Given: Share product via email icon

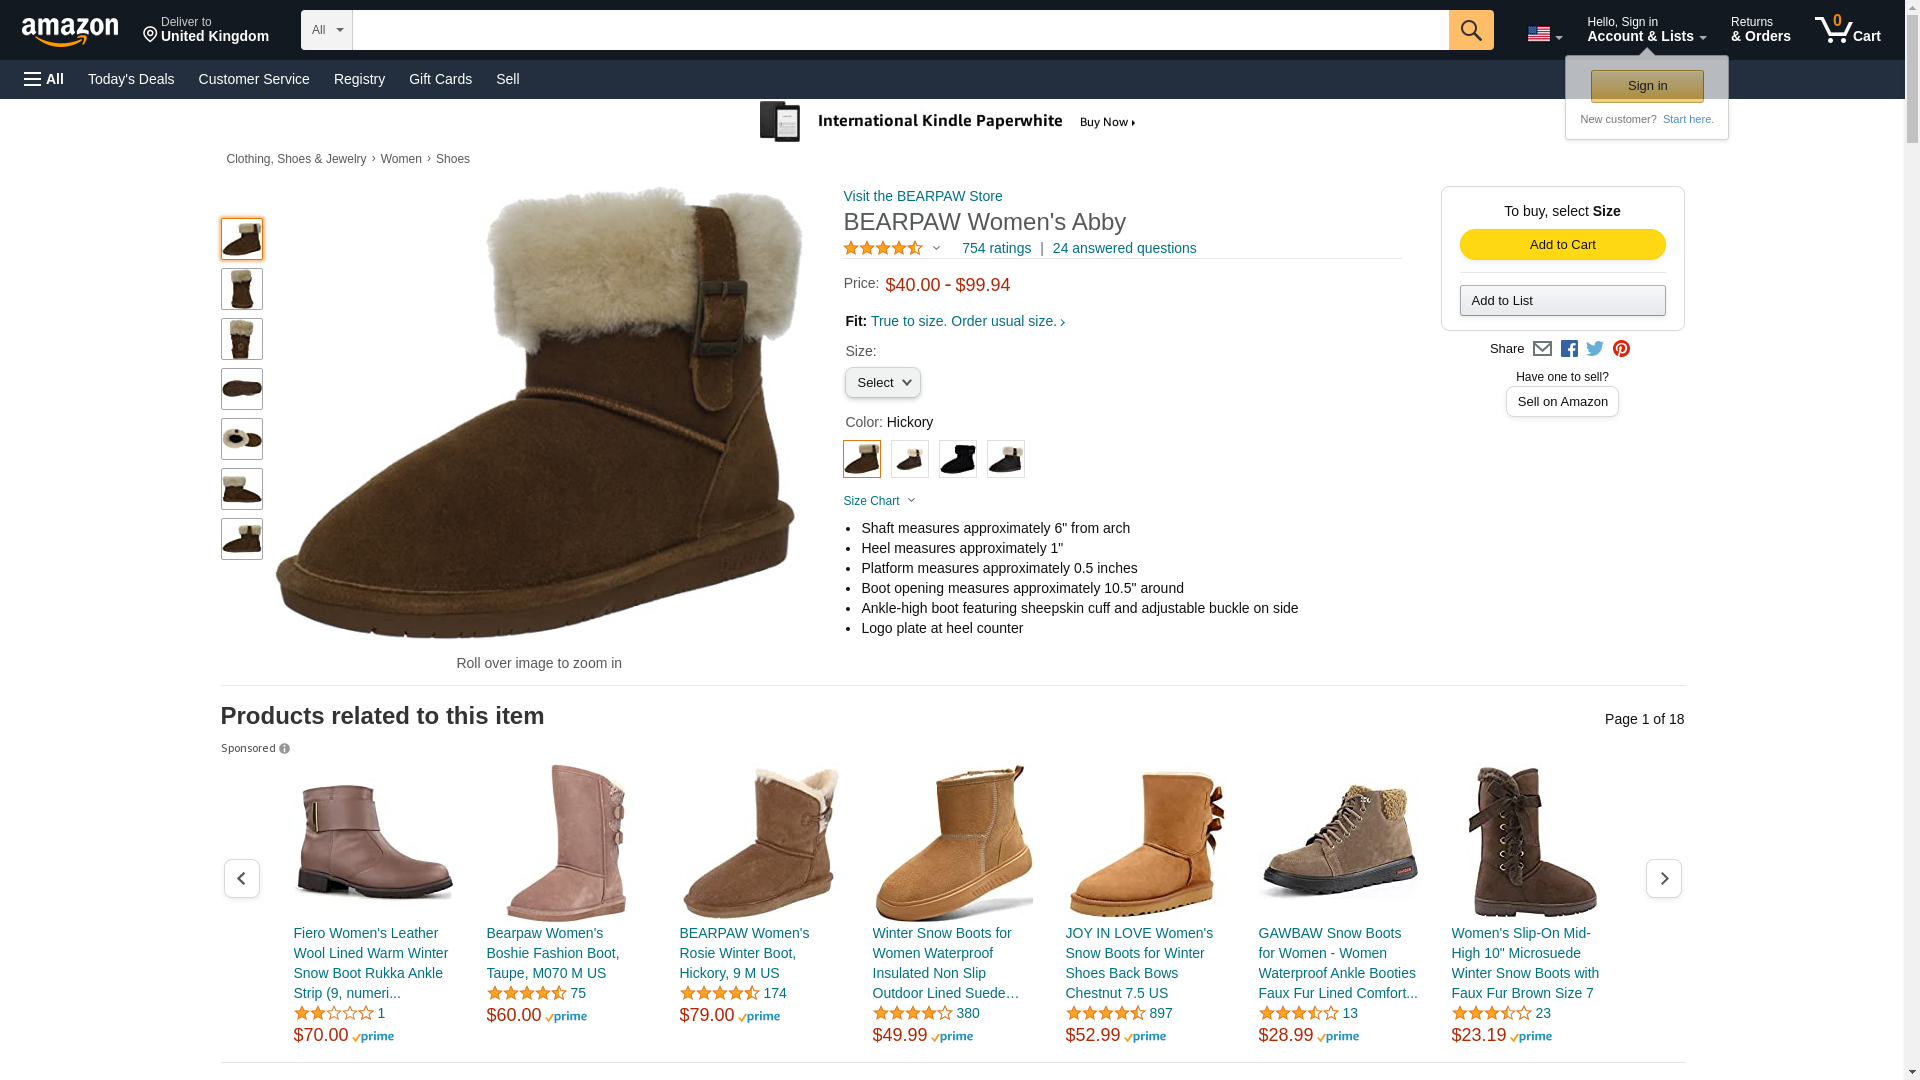Looking at the screenshot, I should [1542, 349].
